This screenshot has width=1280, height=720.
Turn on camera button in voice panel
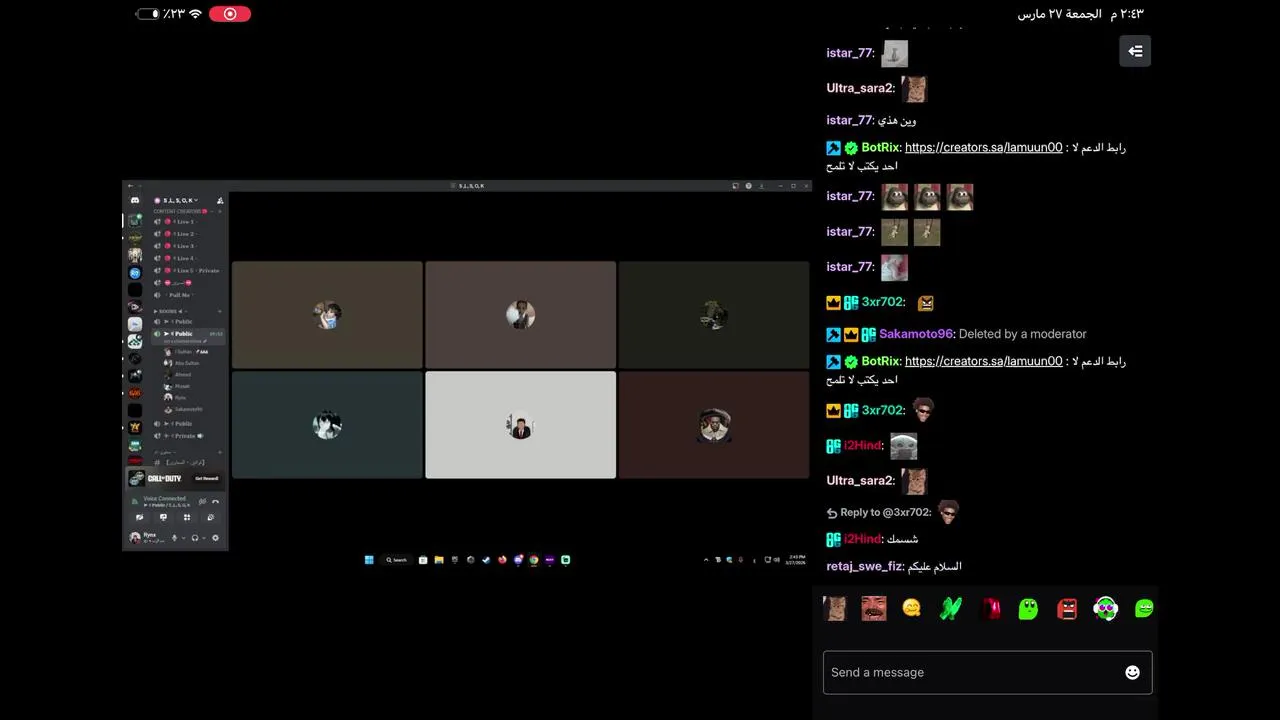coord(139,517)
